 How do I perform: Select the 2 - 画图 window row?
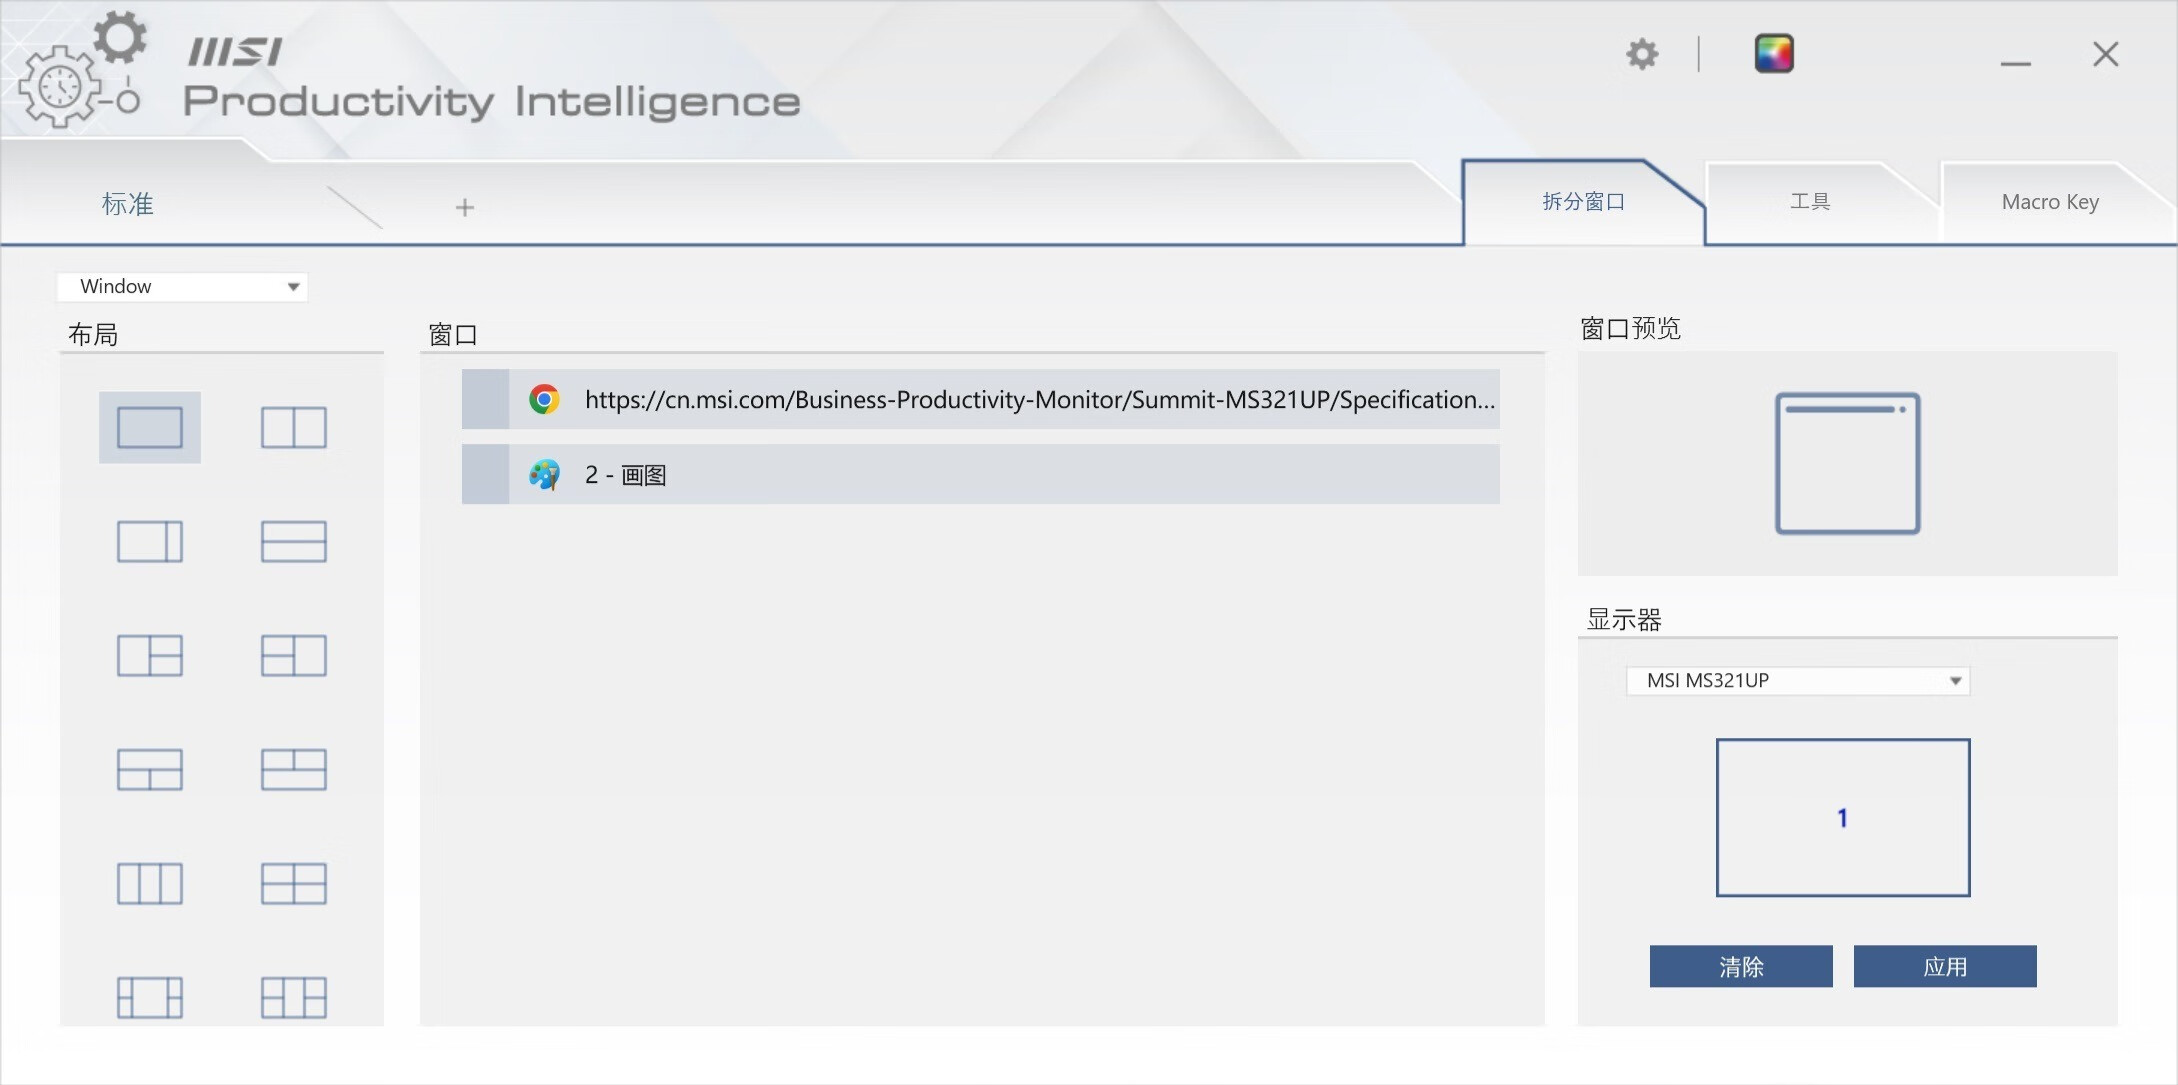pos(981,474)
